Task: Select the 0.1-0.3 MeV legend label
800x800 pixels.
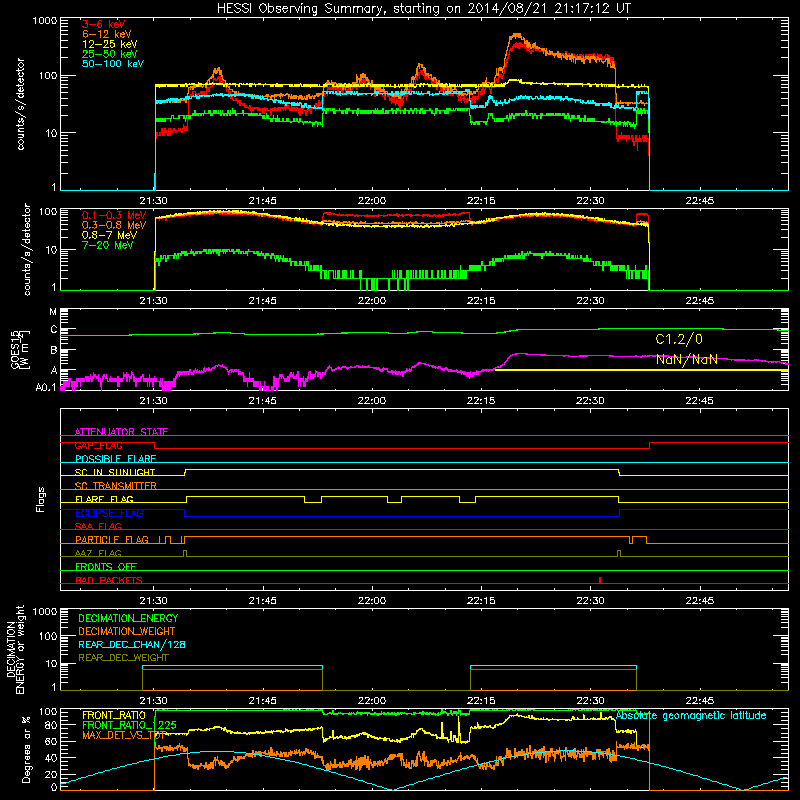Action: [x=114, y=215]
